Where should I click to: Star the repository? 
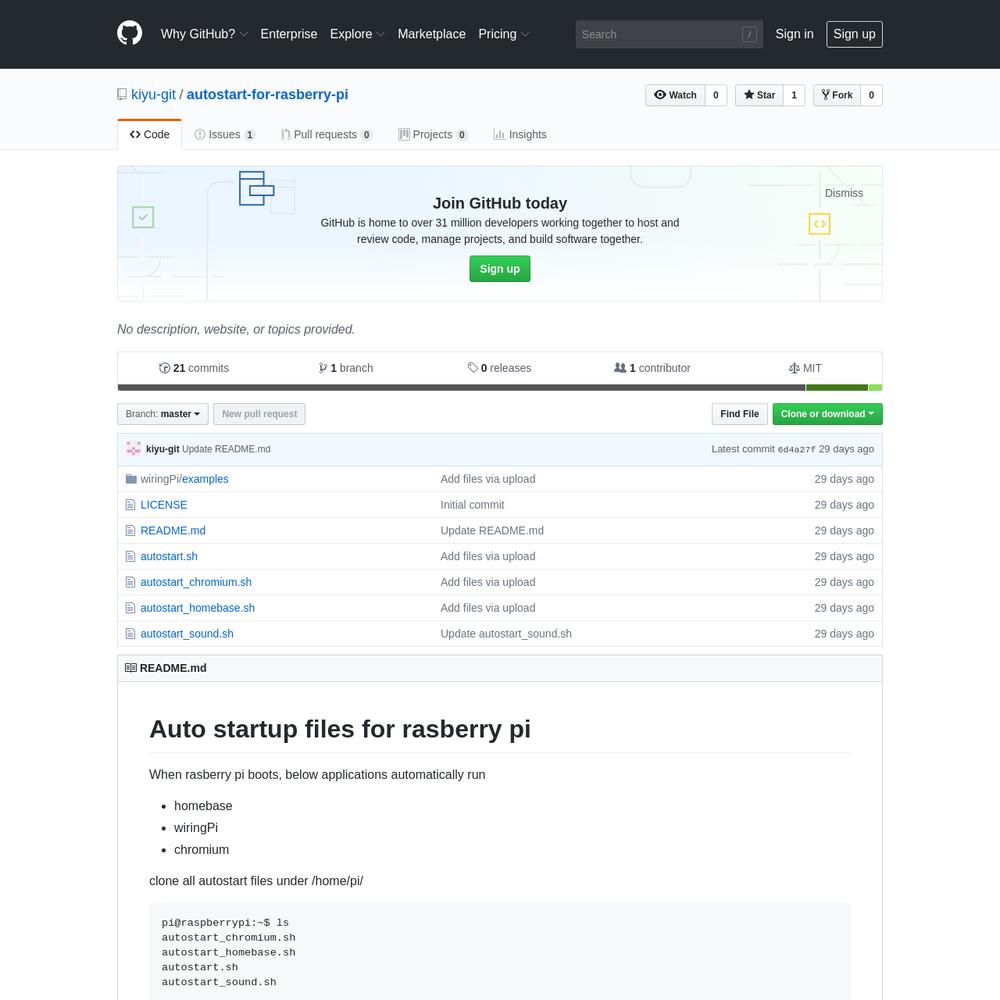tap(759, 95)
